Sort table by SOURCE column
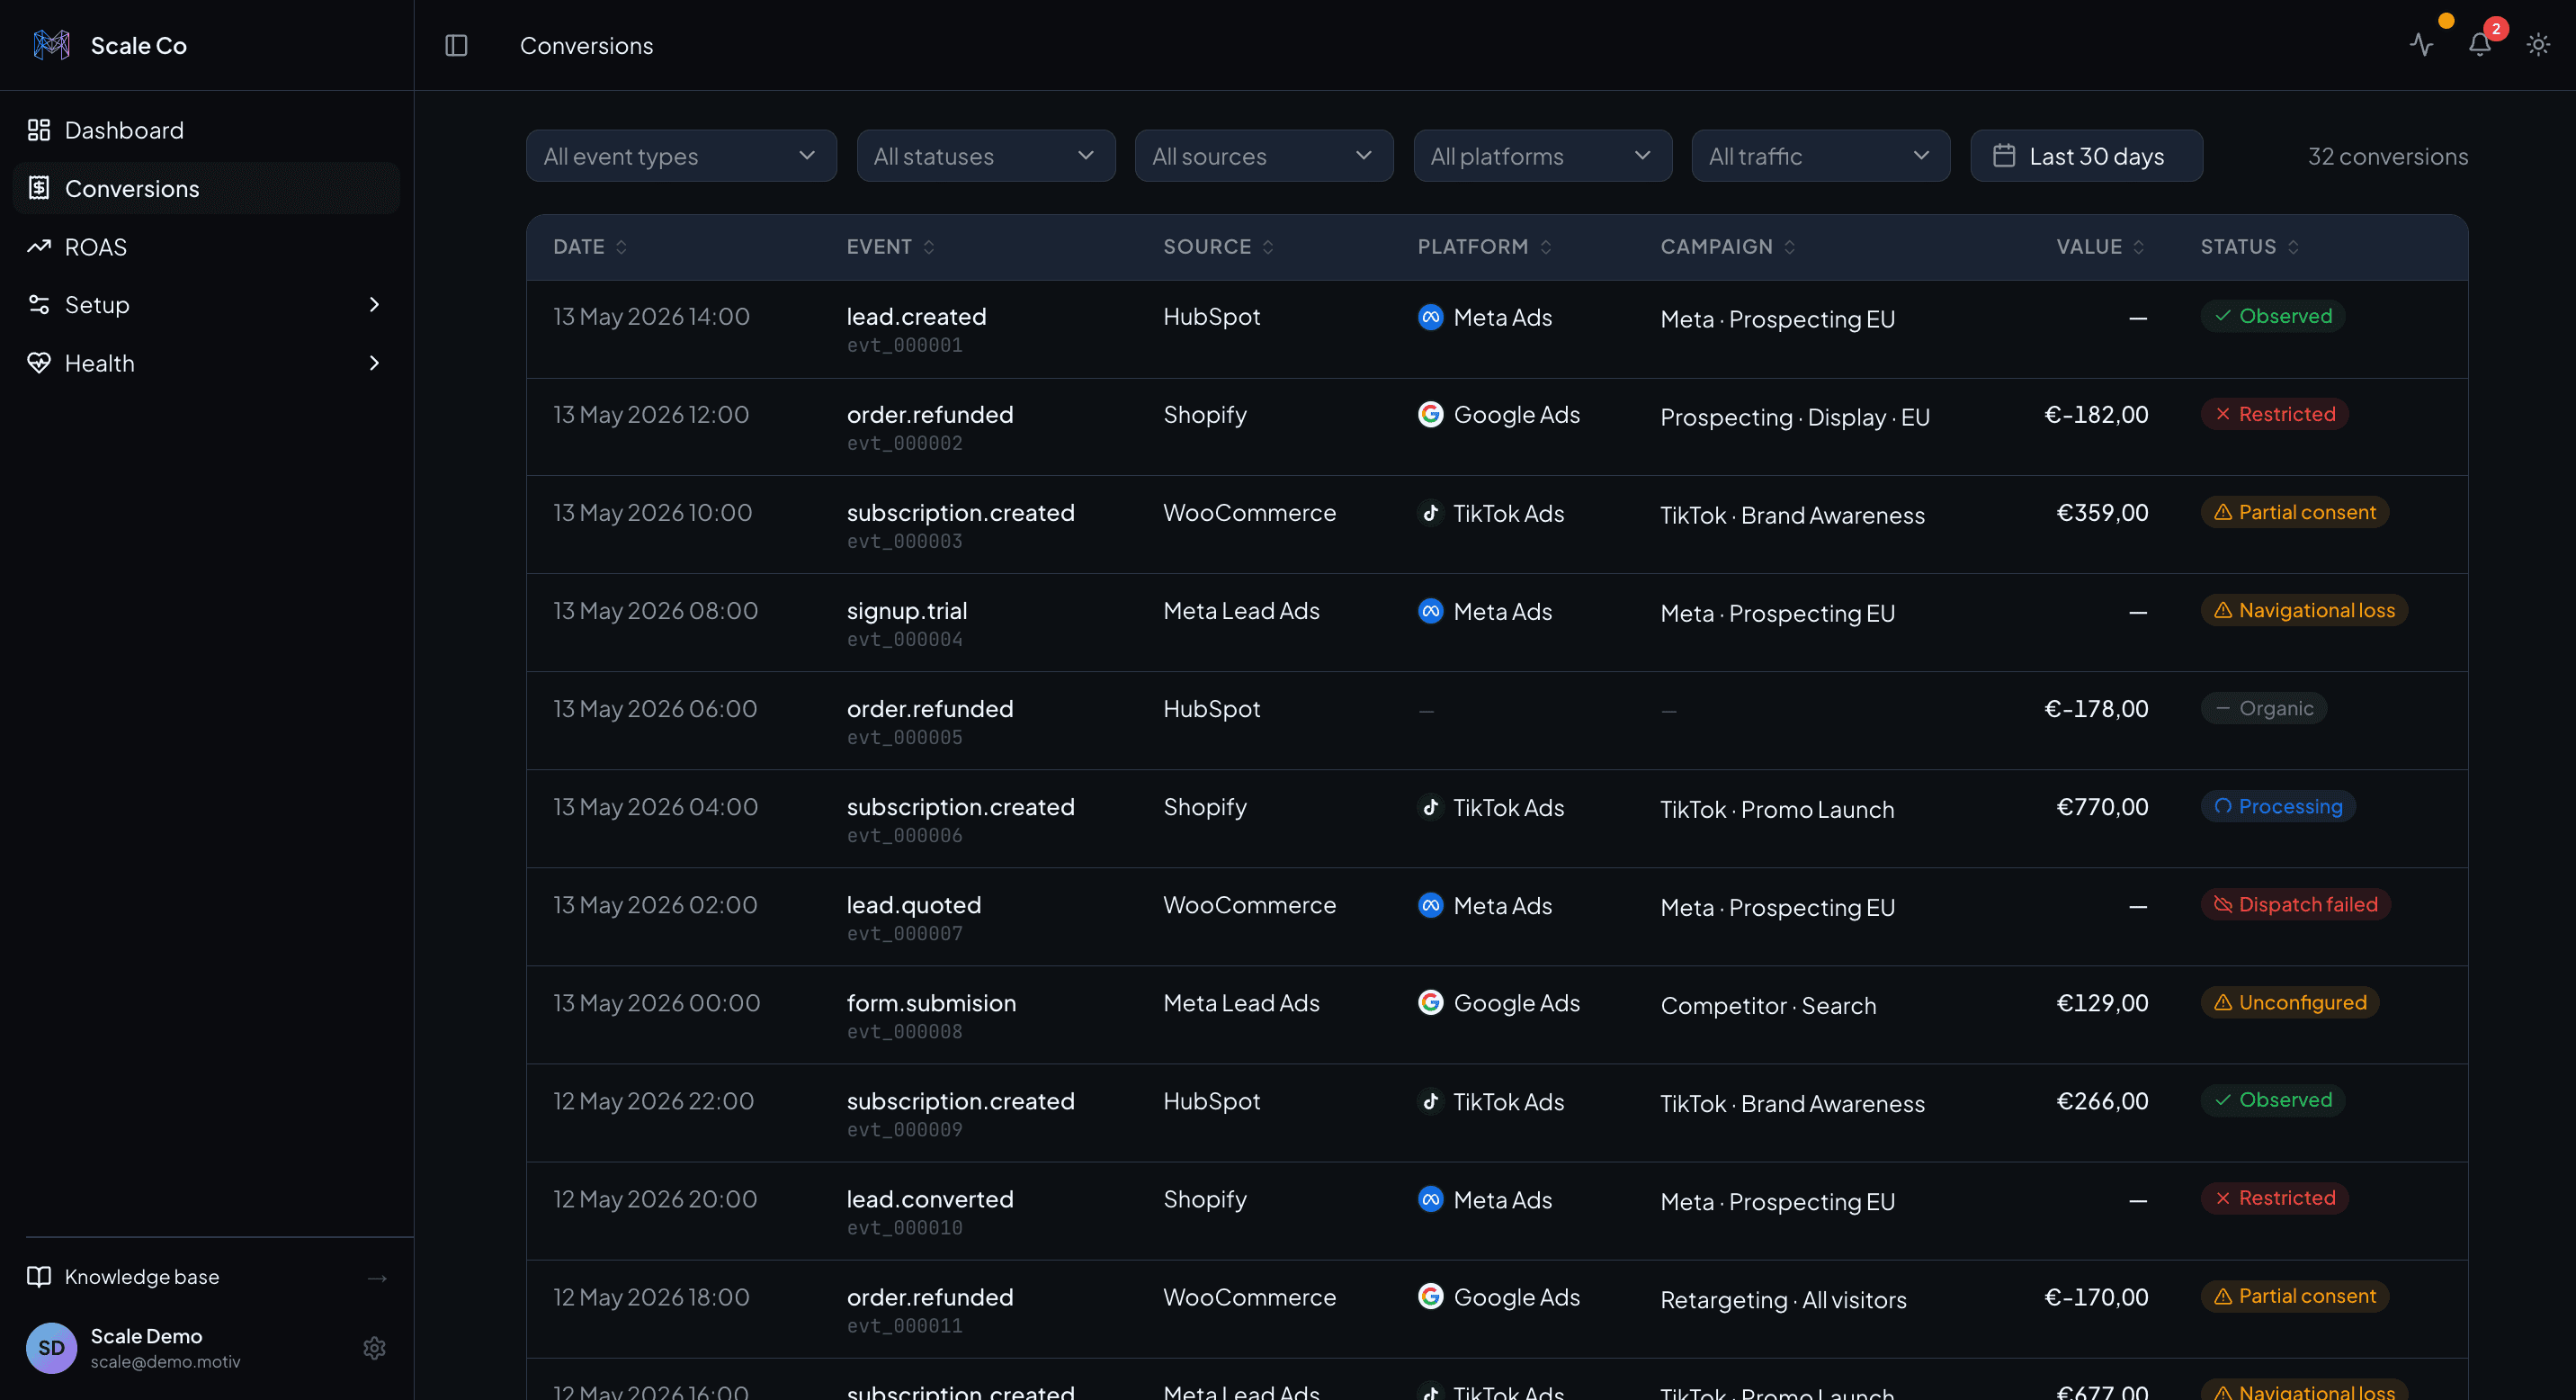Viewport: 2576px width, 1400px height. [x=1218, y=247]
